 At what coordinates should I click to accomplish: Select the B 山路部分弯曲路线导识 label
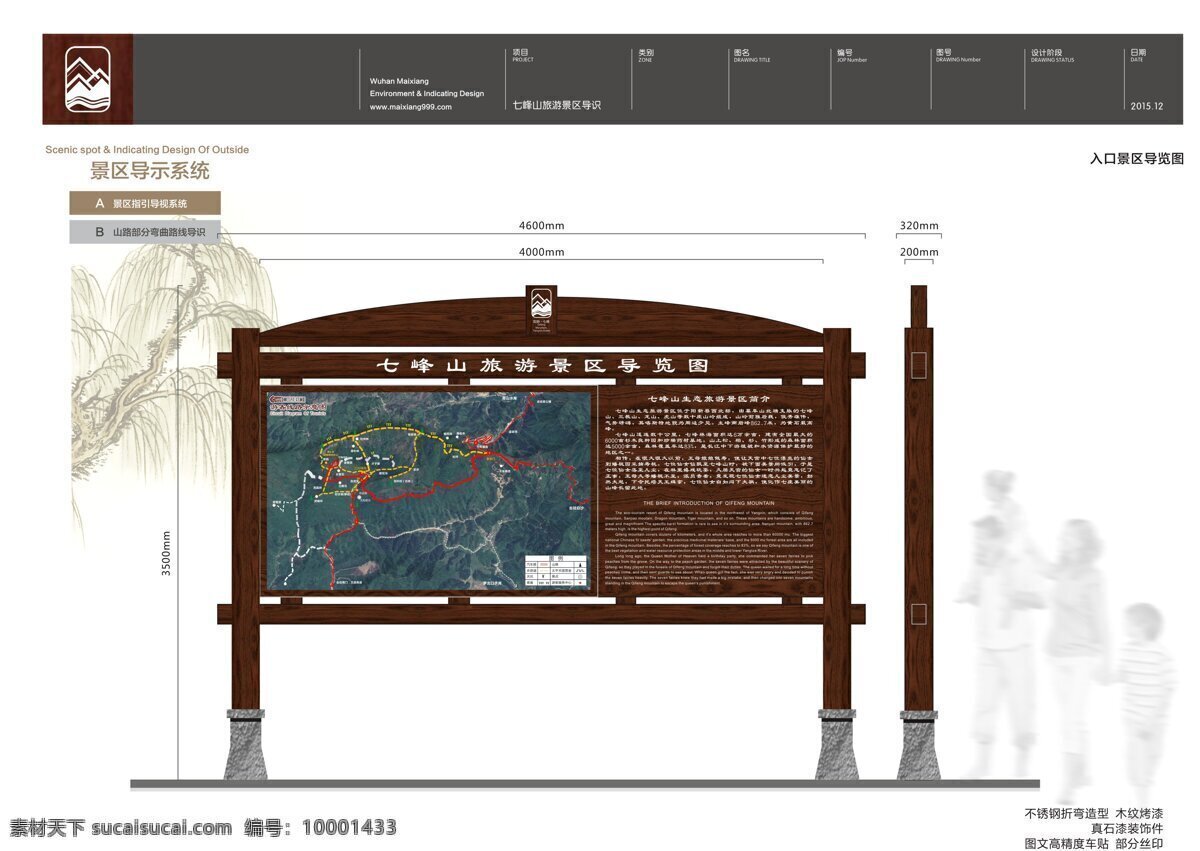point(145,232)
